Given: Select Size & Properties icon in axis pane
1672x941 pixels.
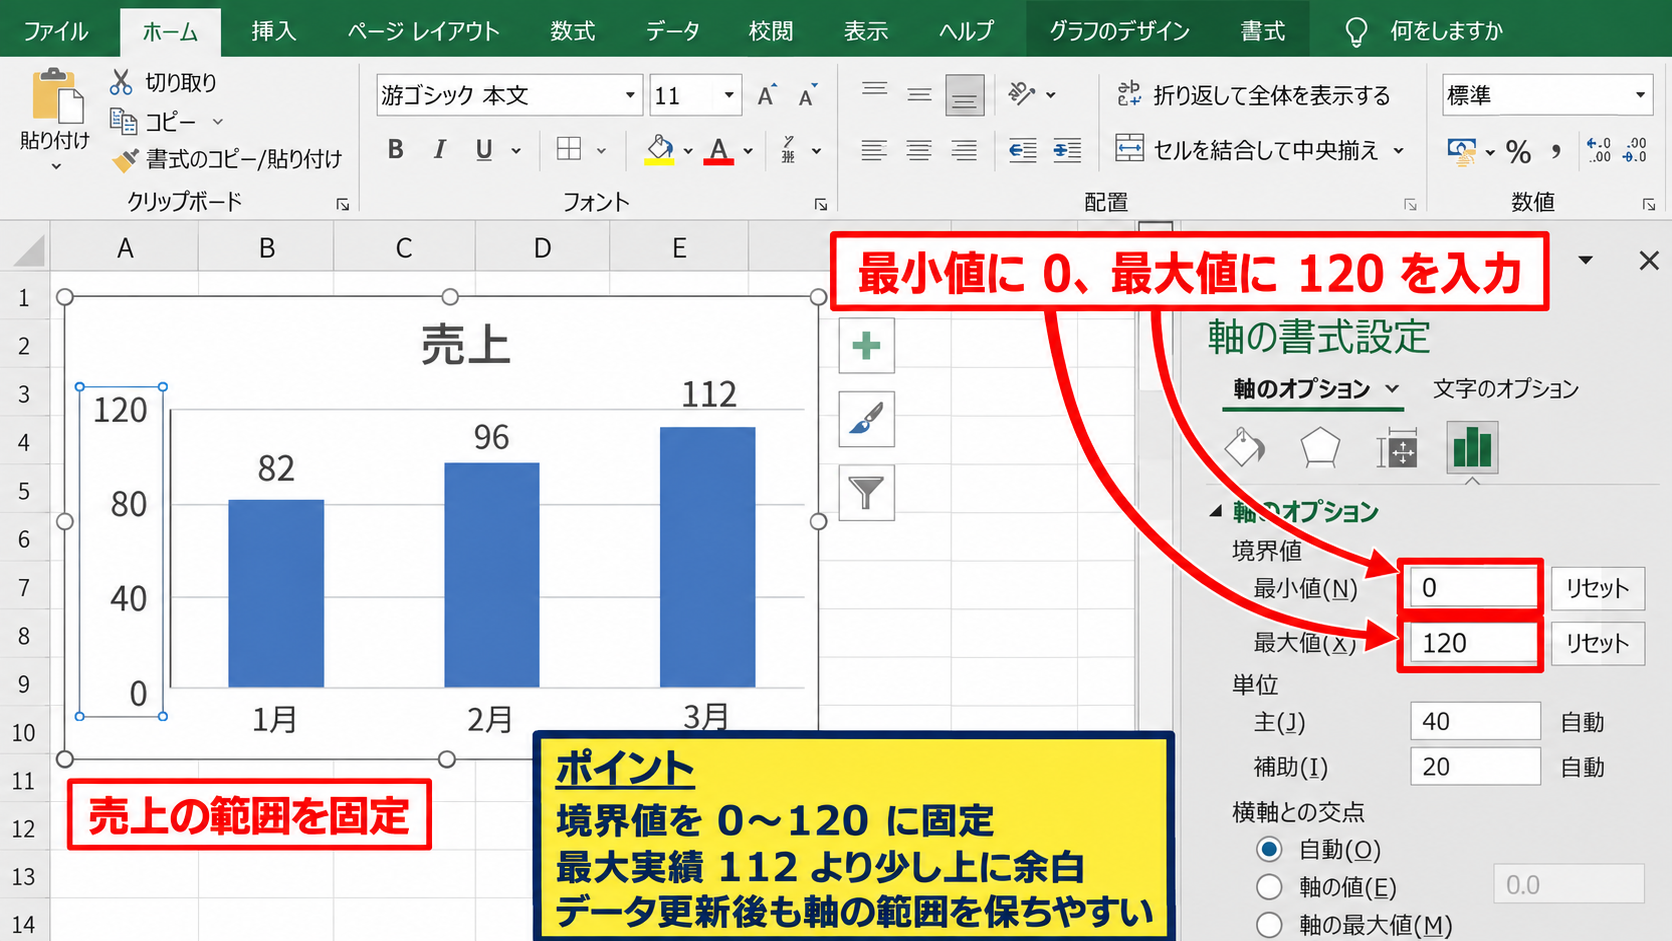Looking at the screenshot, I should pos(1397,449).
